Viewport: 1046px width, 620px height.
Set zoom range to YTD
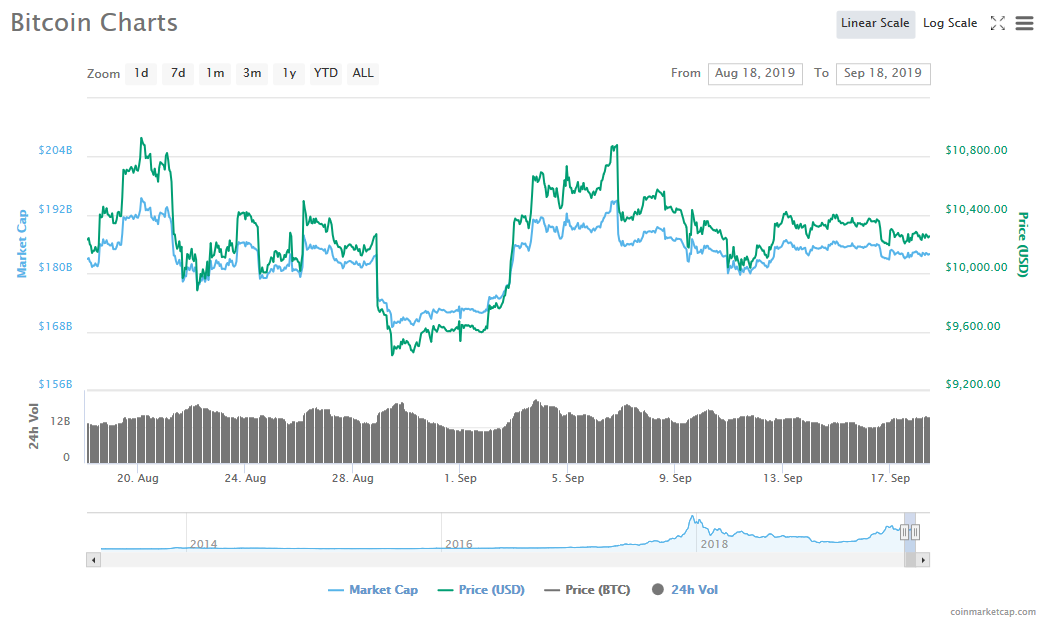(x=326, y=73)
